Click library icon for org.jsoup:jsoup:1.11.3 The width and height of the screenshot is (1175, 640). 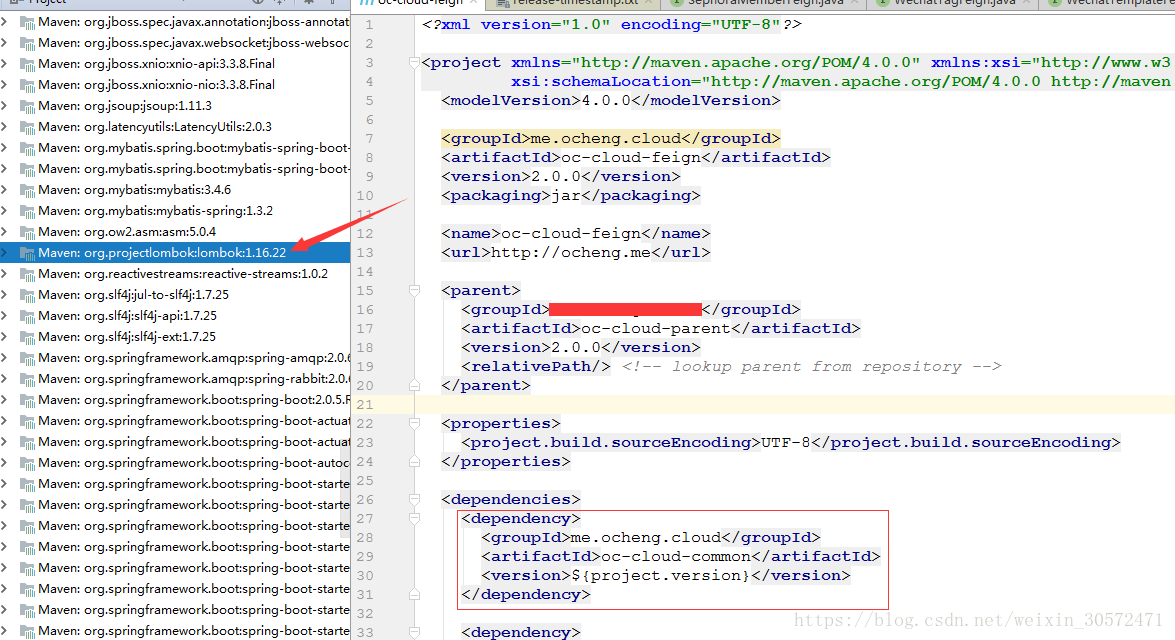28,106
